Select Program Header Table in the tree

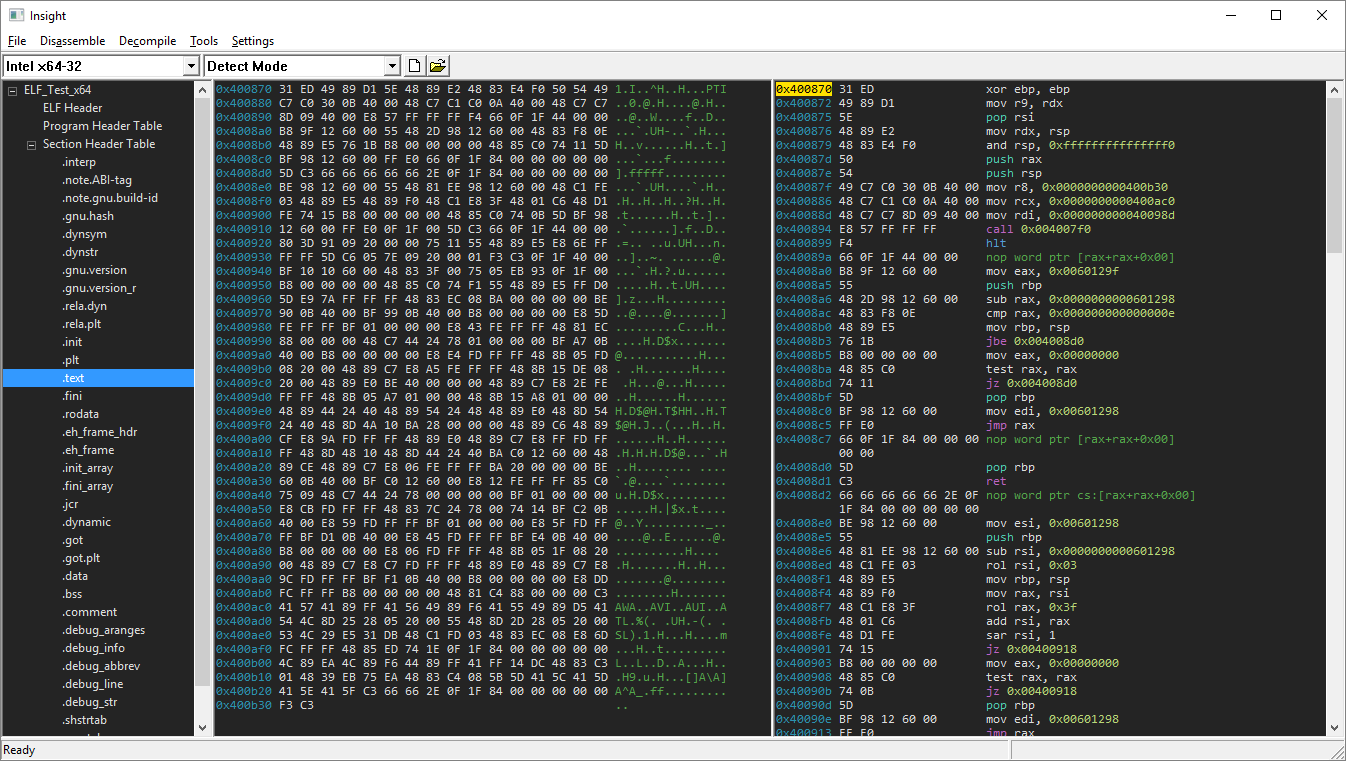[x=102, y=126]
